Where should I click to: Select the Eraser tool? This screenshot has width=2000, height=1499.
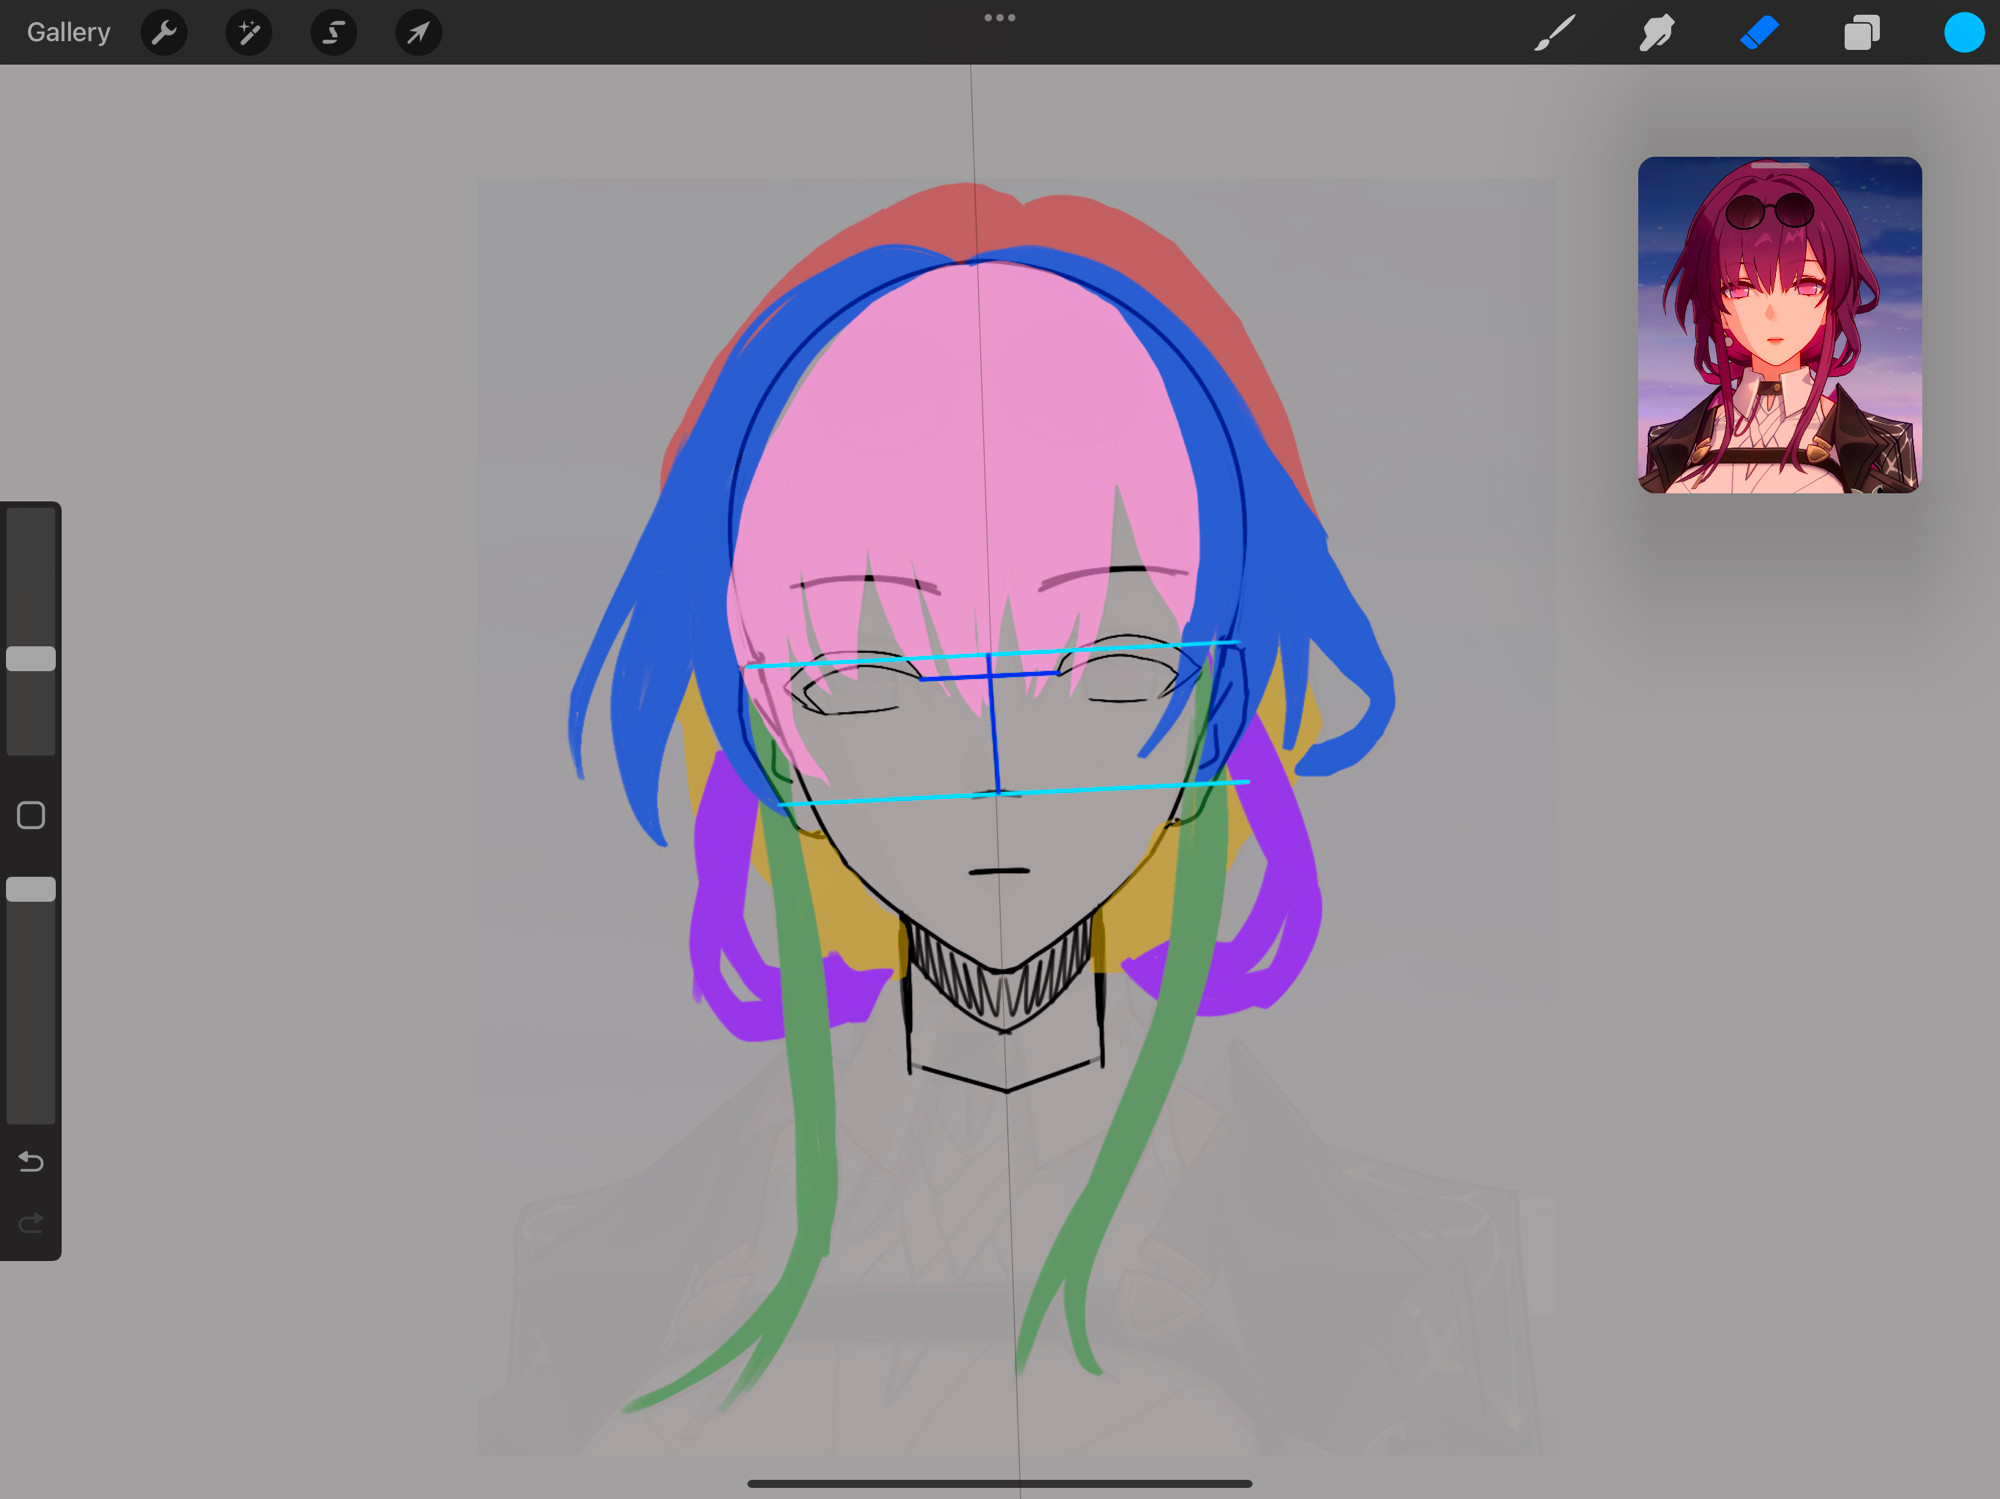coord(1759,32)
